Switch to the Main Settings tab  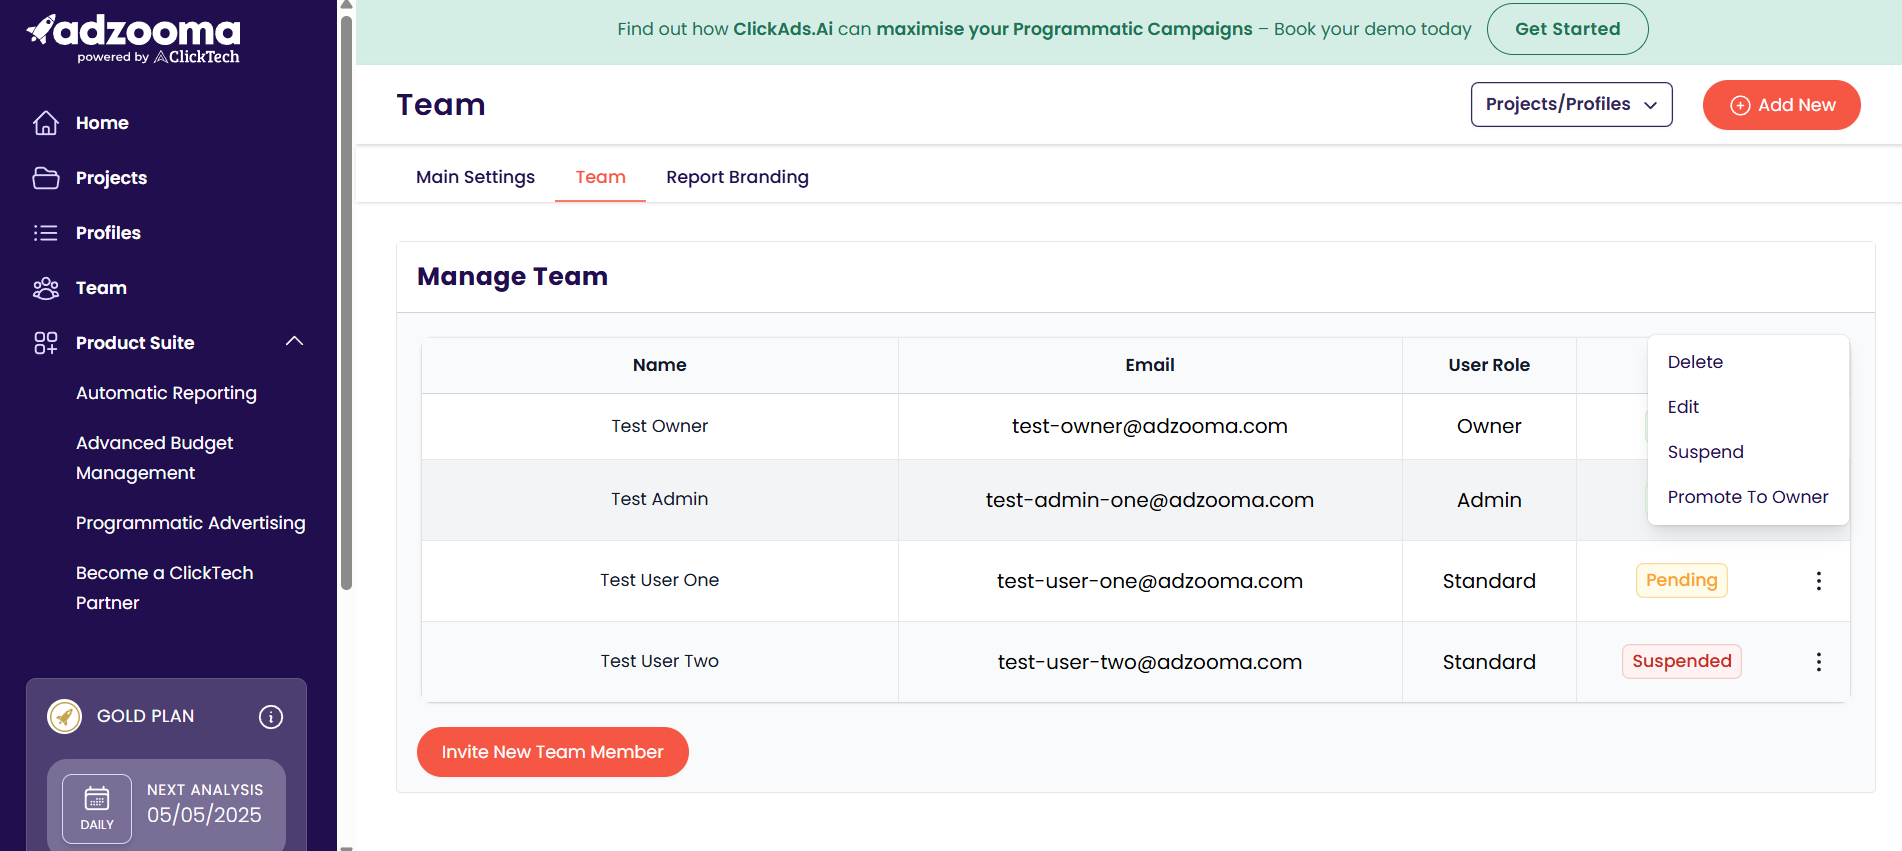point(475,177)
